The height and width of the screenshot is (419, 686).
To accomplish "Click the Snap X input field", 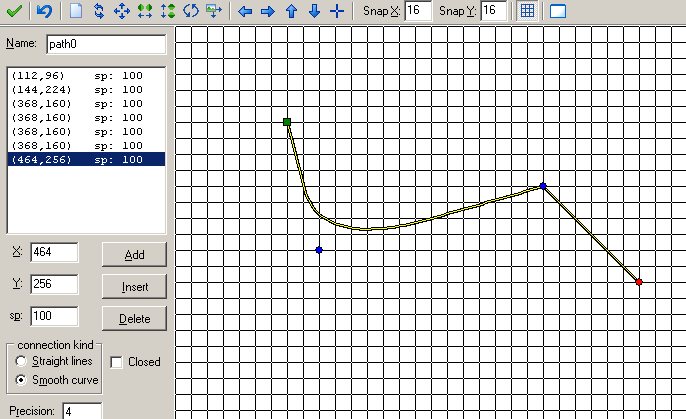I will (x=418, y=11).
